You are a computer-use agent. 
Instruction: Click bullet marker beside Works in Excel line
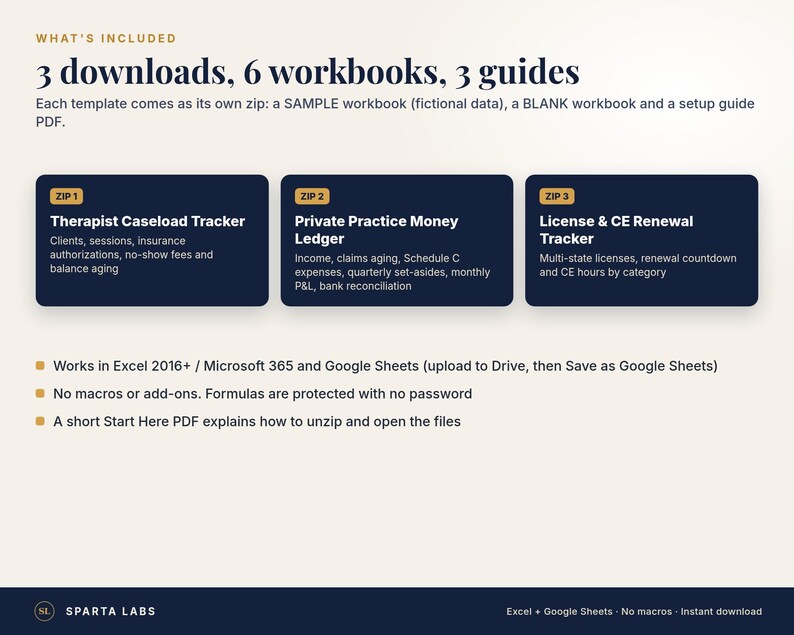click(40, 366)
